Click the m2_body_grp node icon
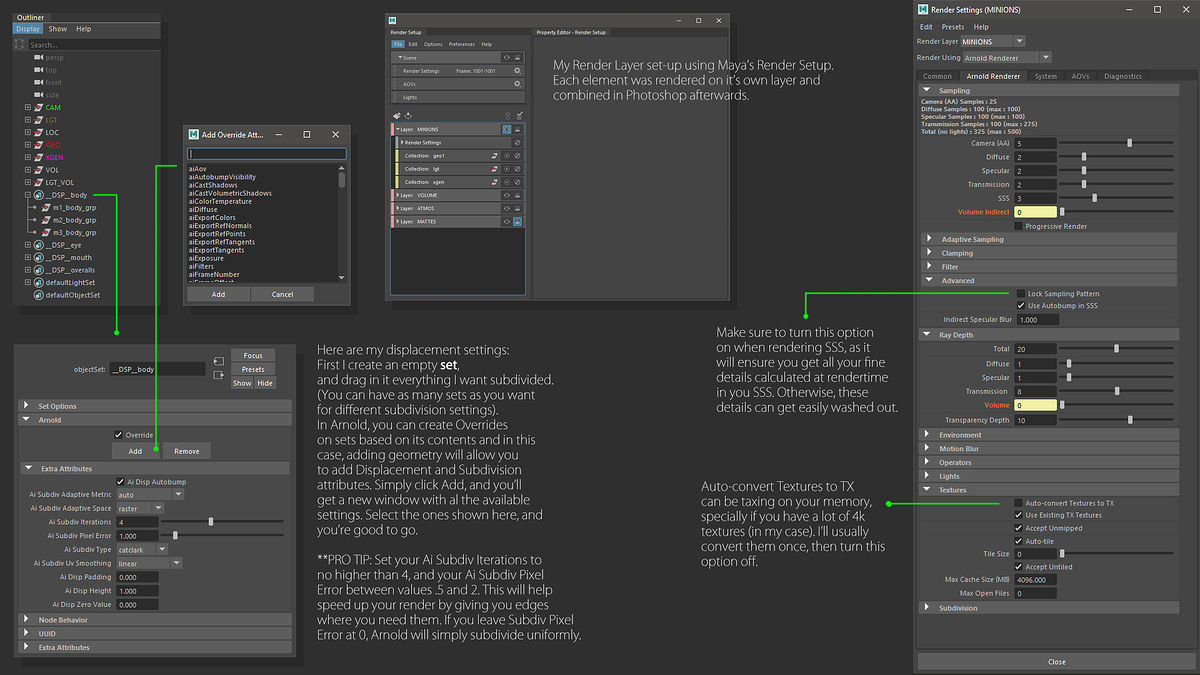 pyautogui.click(x=44, y=219)
